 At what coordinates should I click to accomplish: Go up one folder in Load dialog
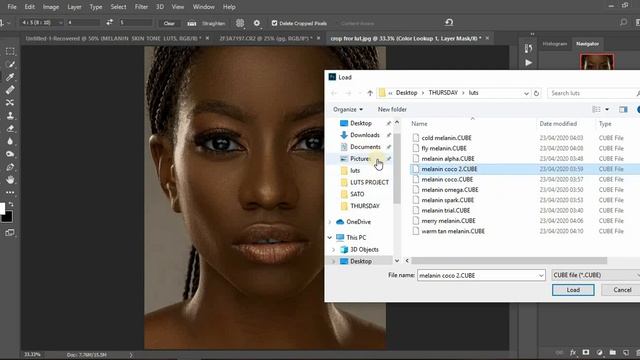370,93
